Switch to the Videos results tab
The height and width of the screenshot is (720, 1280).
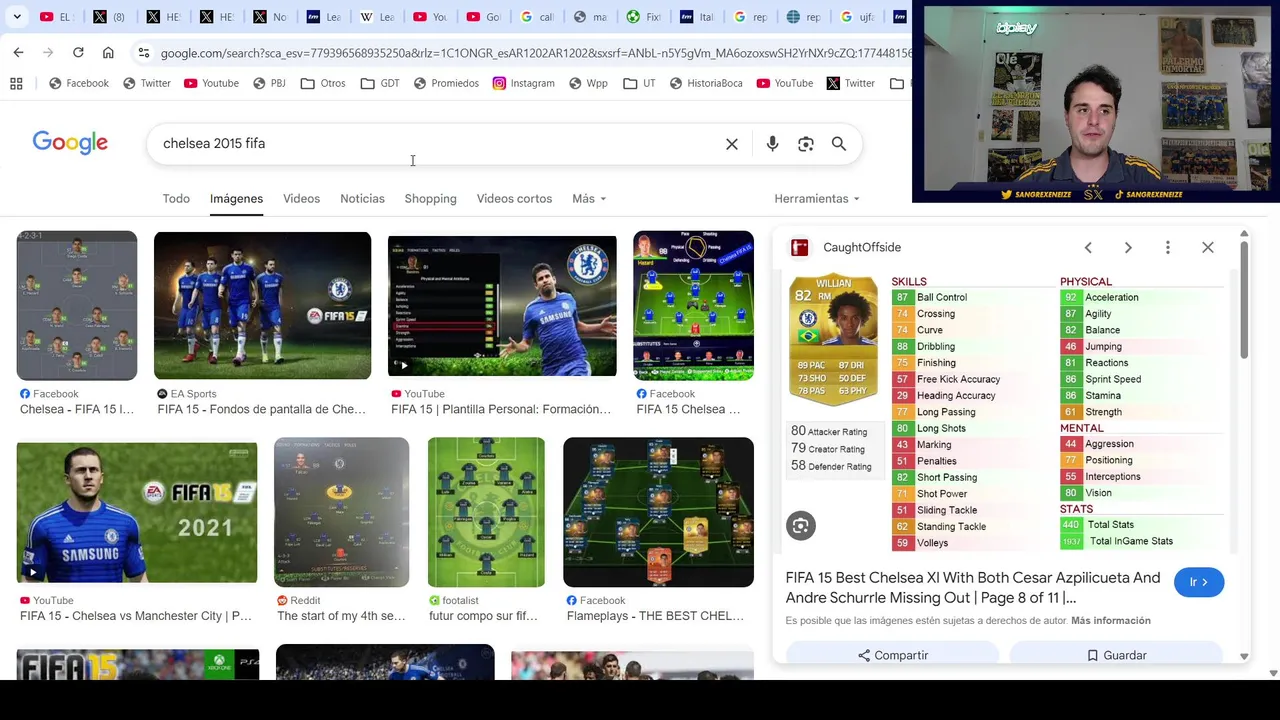(x=301, y=198)
